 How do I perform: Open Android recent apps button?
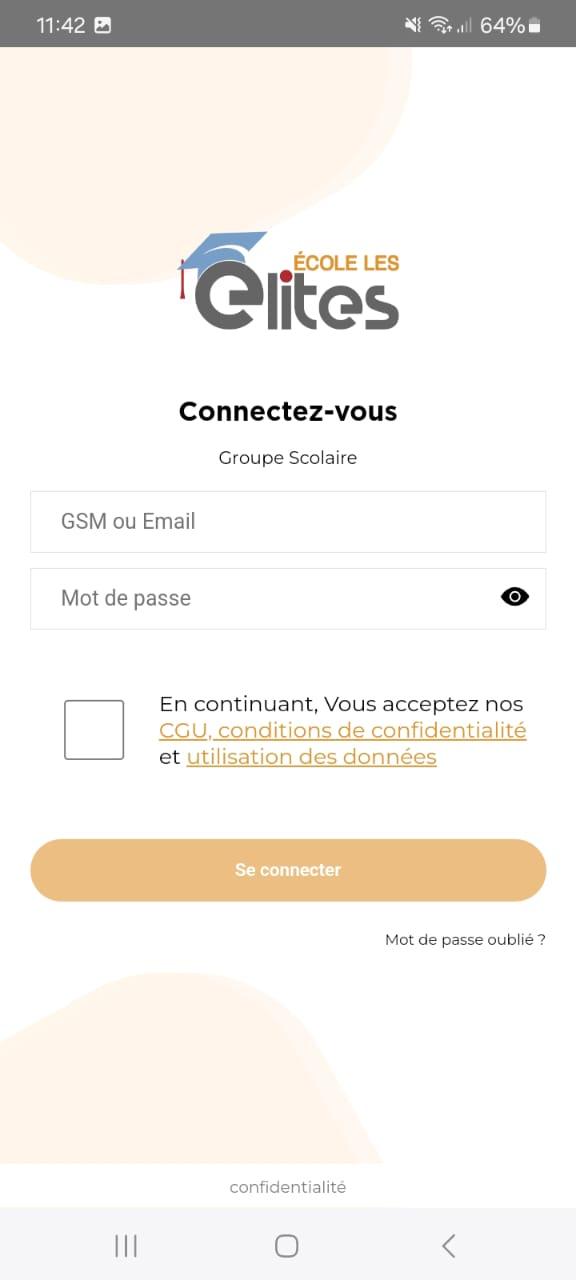click(x=126, y=1245)
